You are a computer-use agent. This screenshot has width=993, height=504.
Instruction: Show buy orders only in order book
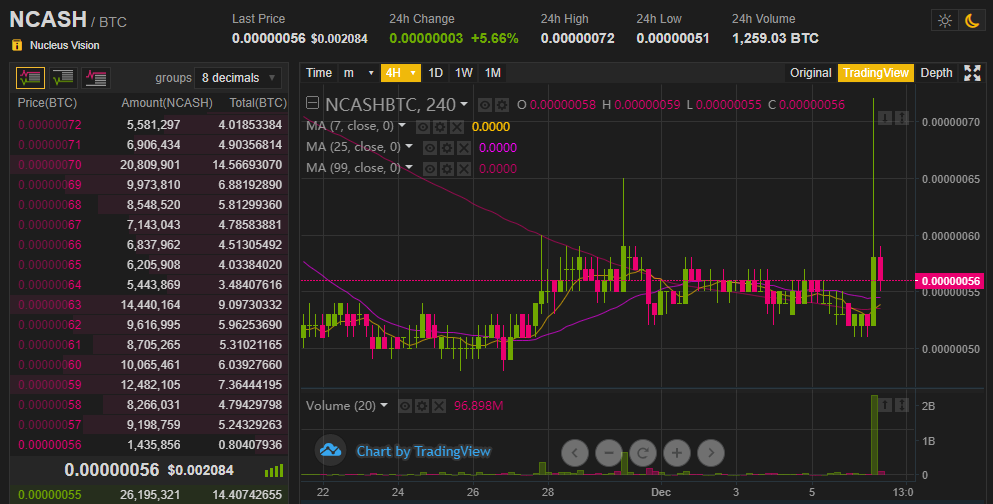point(63,77)
